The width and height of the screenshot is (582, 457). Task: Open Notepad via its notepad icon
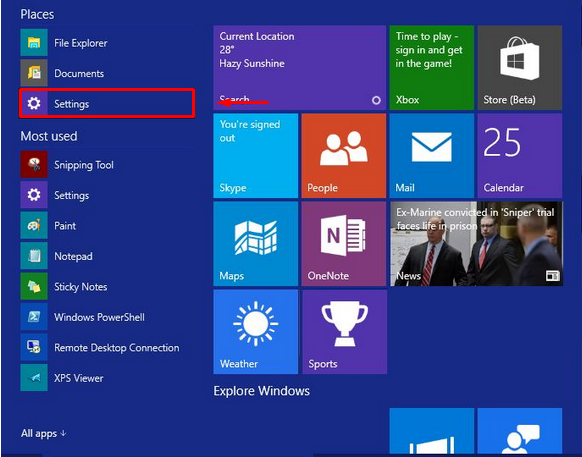(x=34, y=256)
